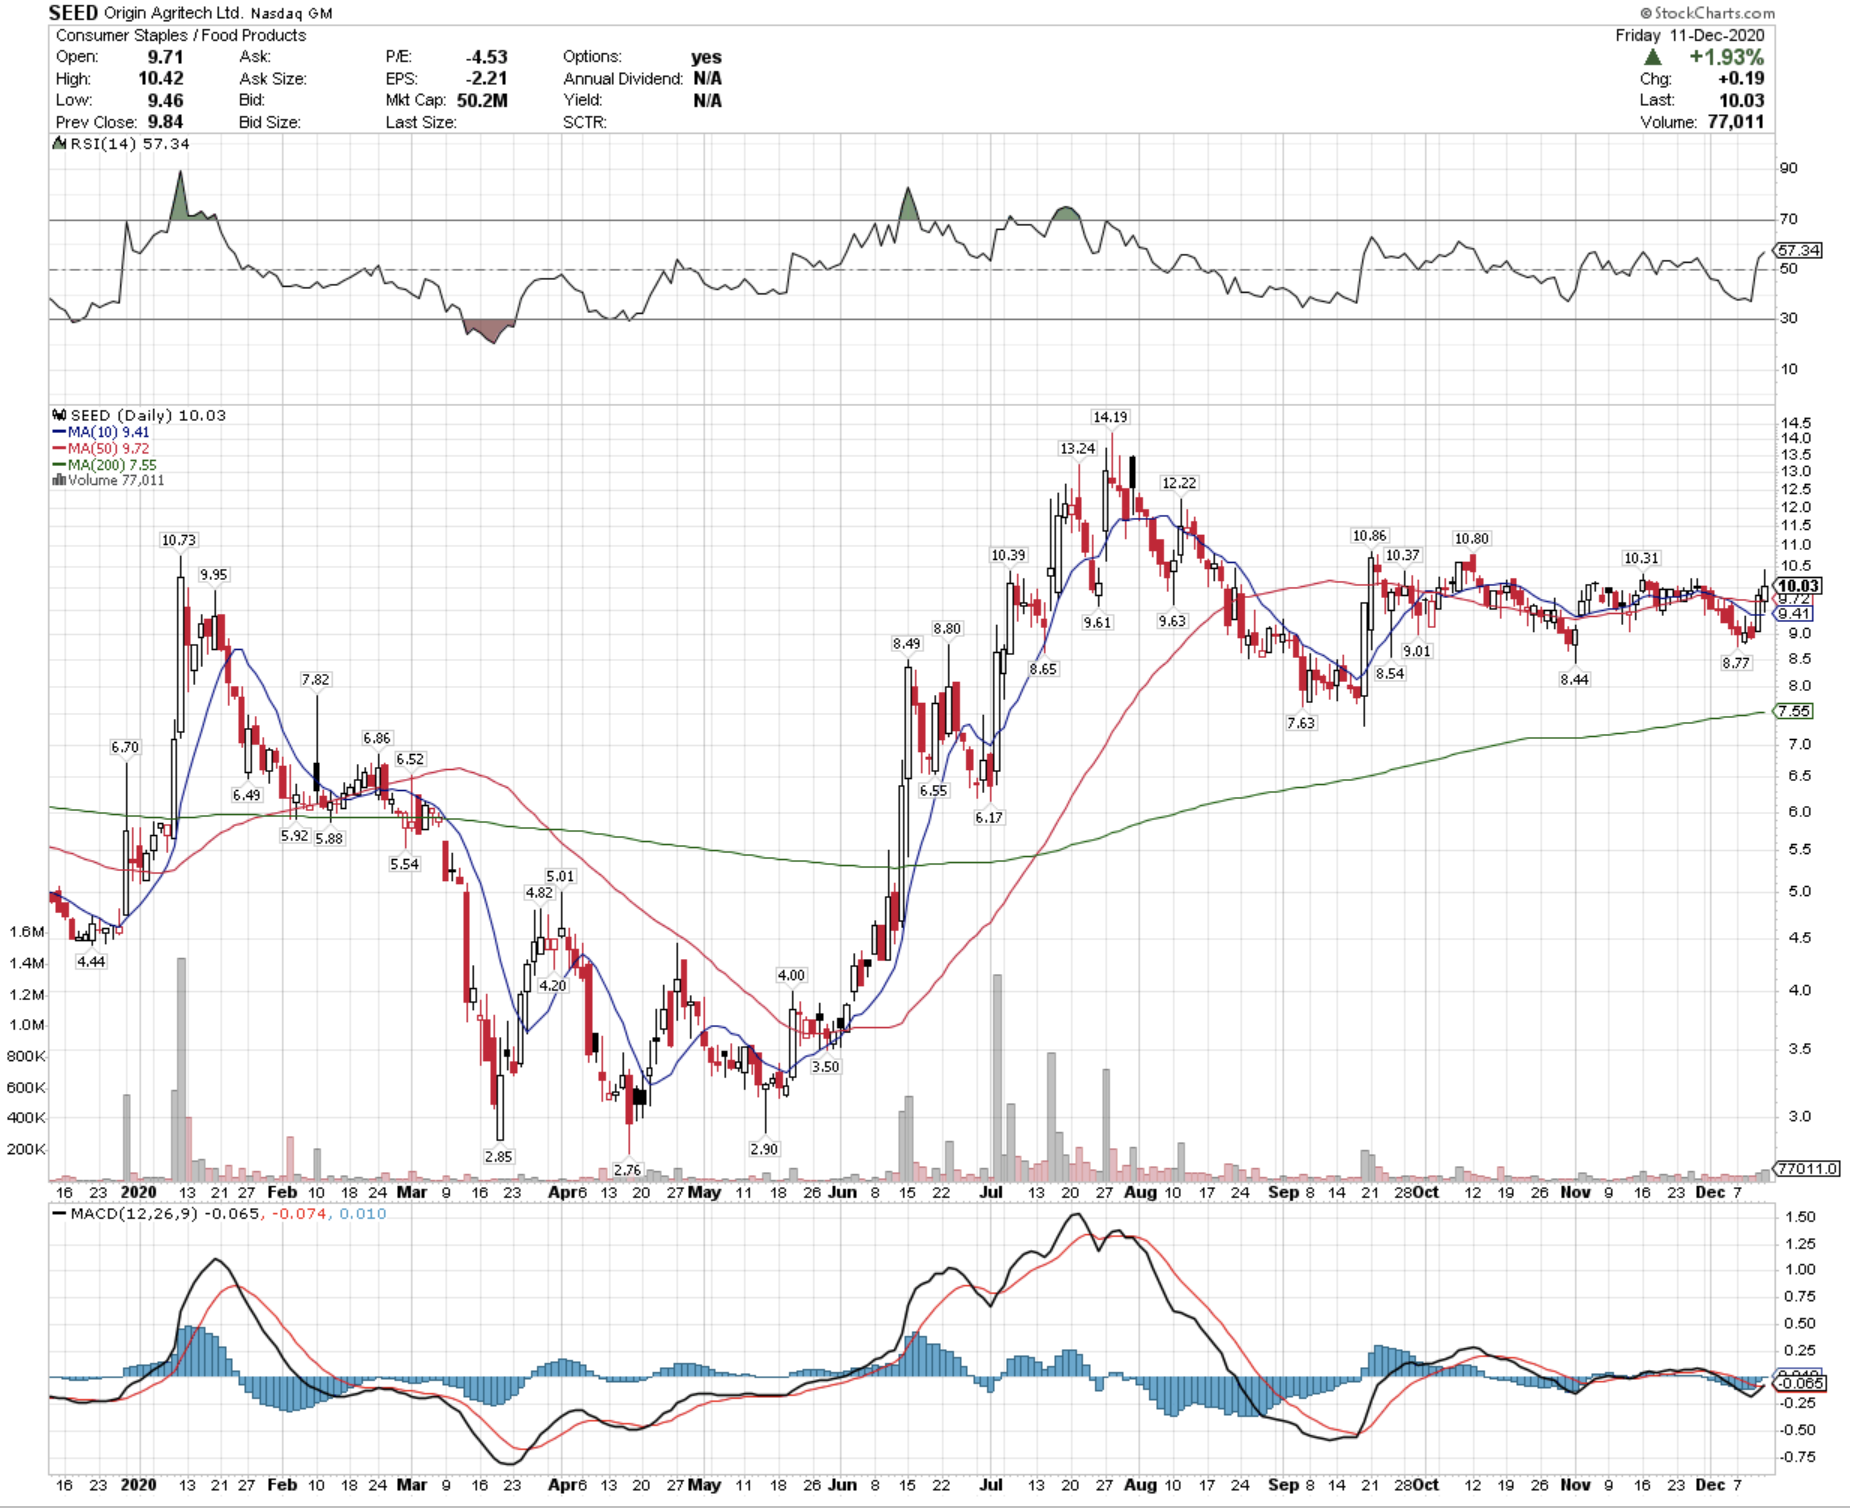Click the MACD(12,26,9) legend label
Screen dimensions: 1850x1508
click(x=133, y=1213)
